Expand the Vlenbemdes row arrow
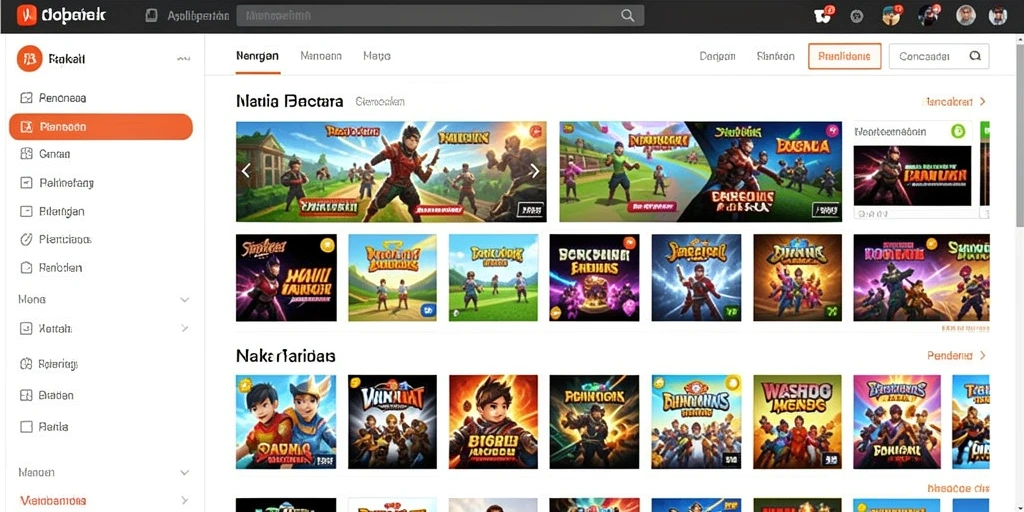1024x512 pixels. tap(185, 501)
